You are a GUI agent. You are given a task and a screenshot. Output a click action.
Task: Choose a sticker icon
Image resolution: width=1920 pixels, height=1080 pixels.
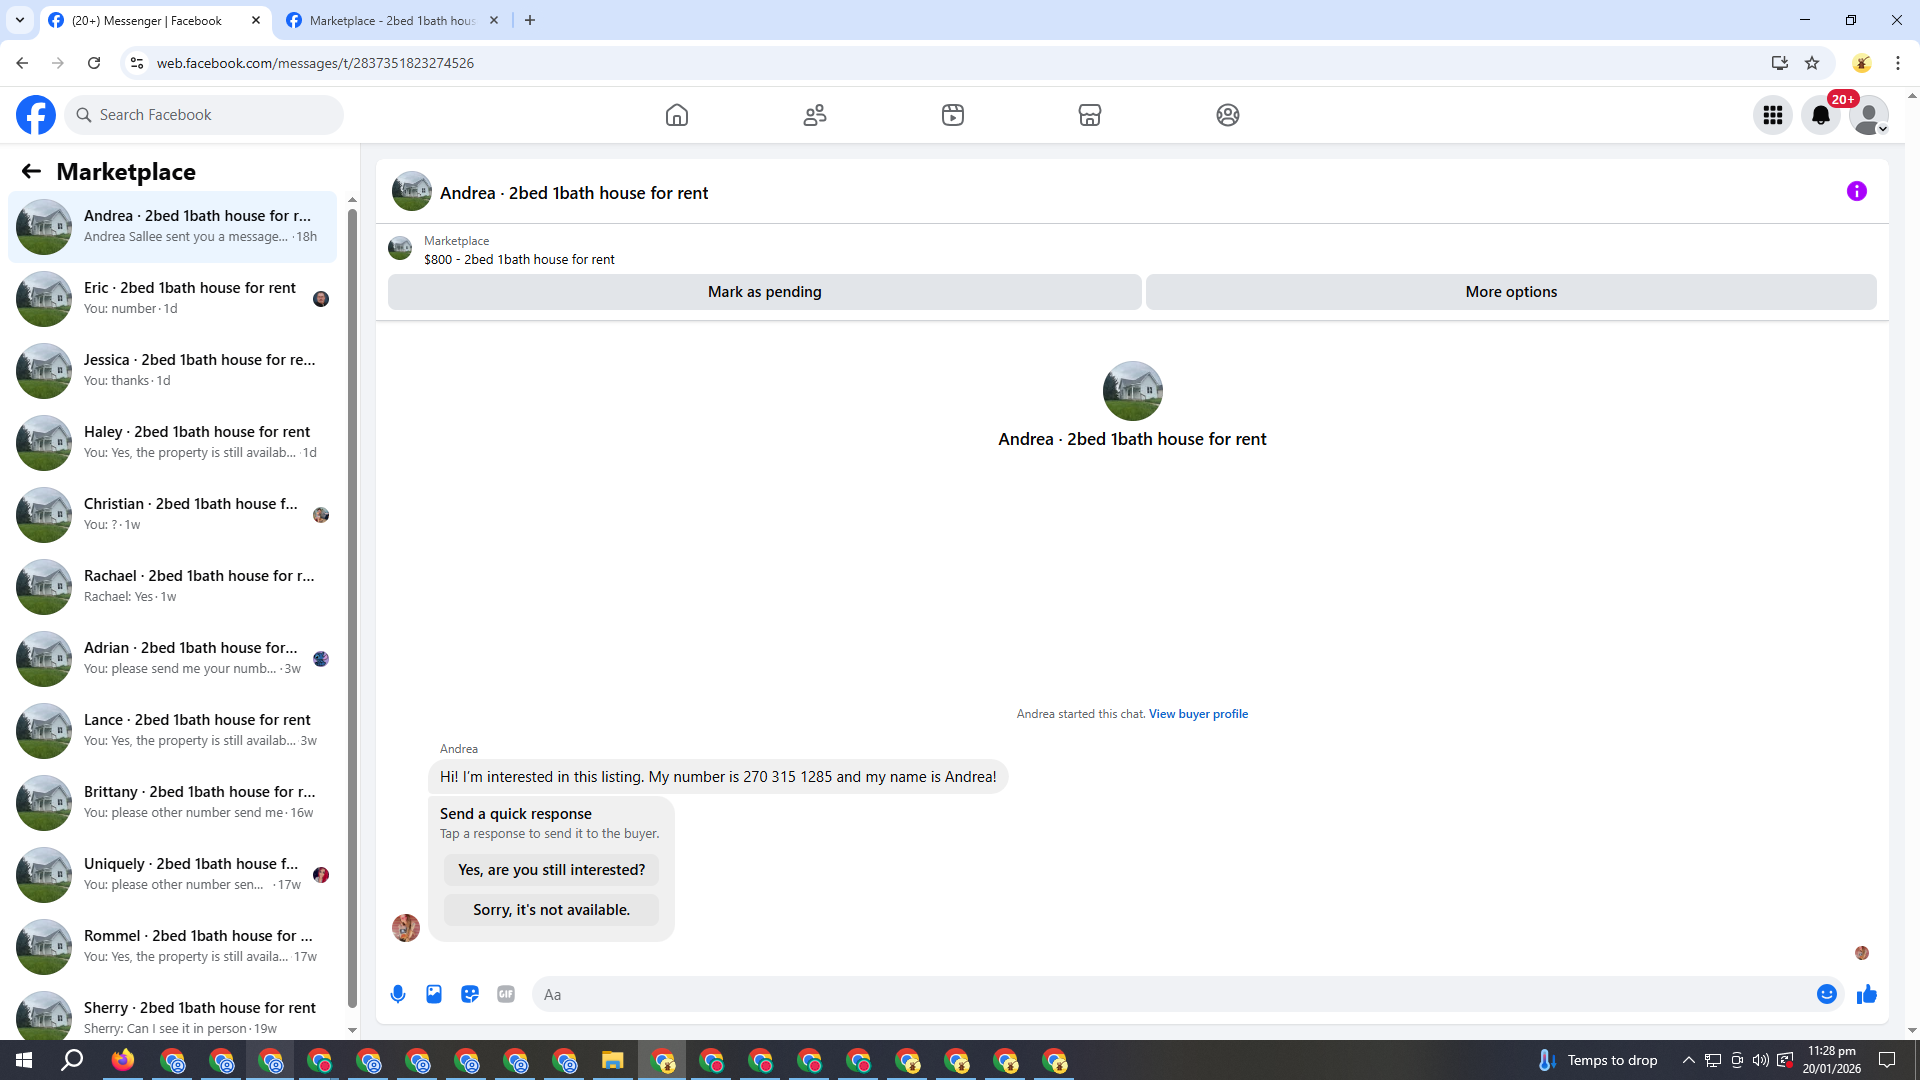click(x=470, y=994)
